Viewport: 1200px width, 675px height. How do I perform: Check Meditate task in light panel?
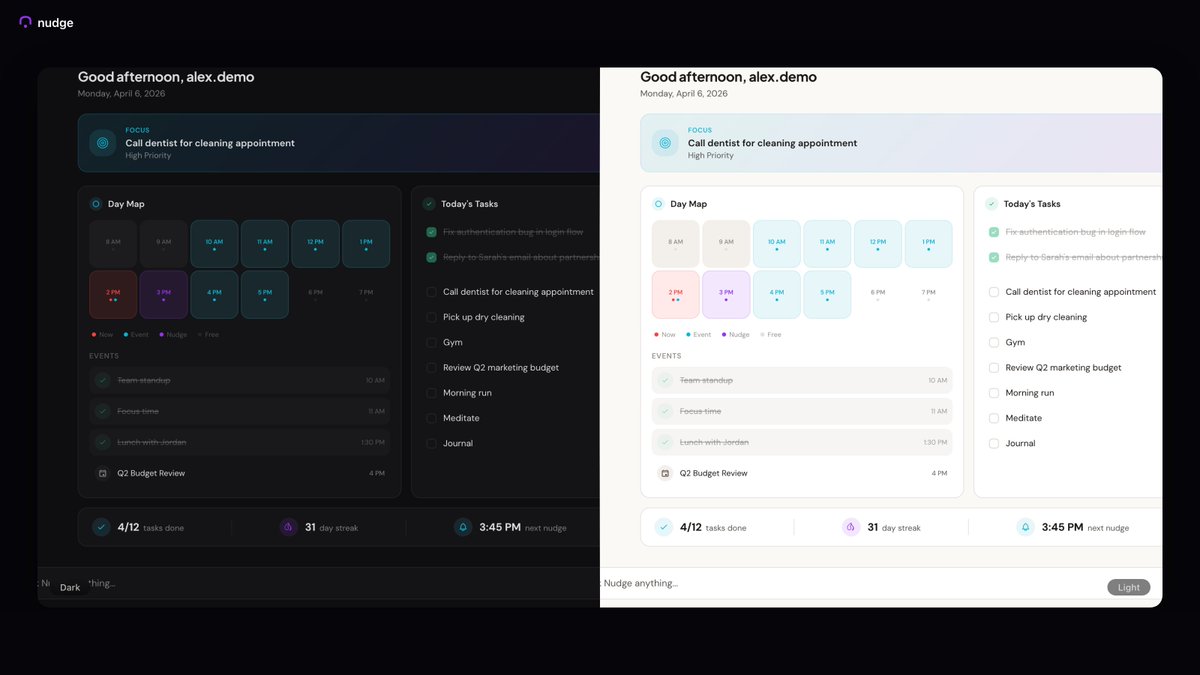(x=994, y=418)
